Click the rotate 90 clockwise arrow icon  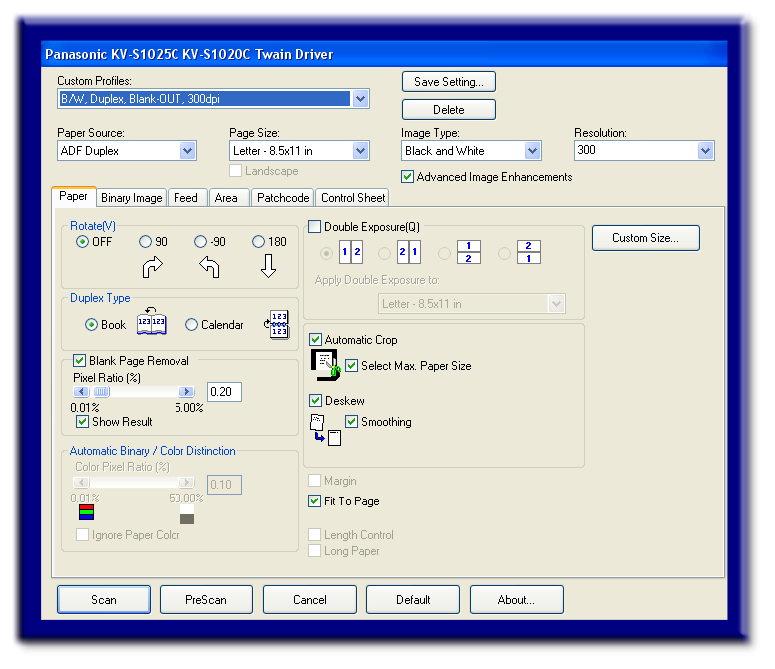[152, 267]
